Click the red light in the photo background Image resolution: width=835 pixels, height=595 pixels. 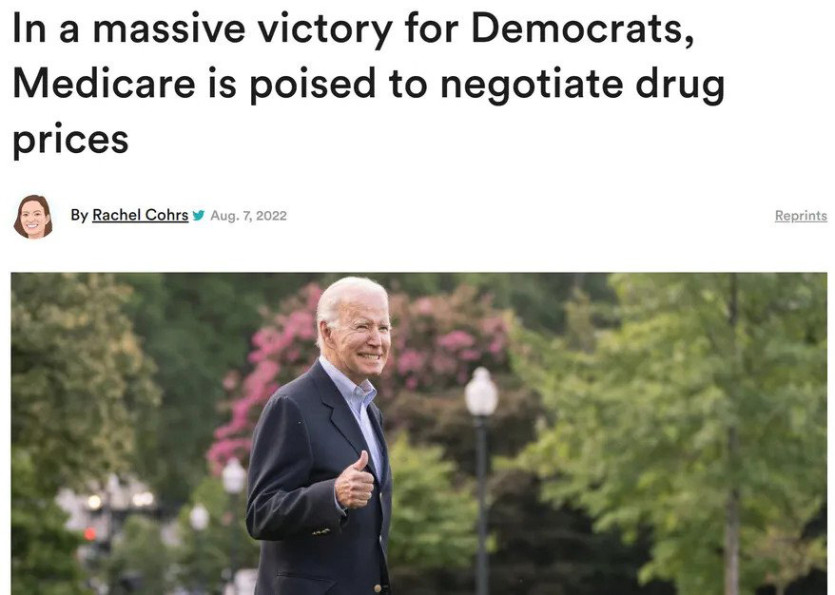(x=90, y=533)
